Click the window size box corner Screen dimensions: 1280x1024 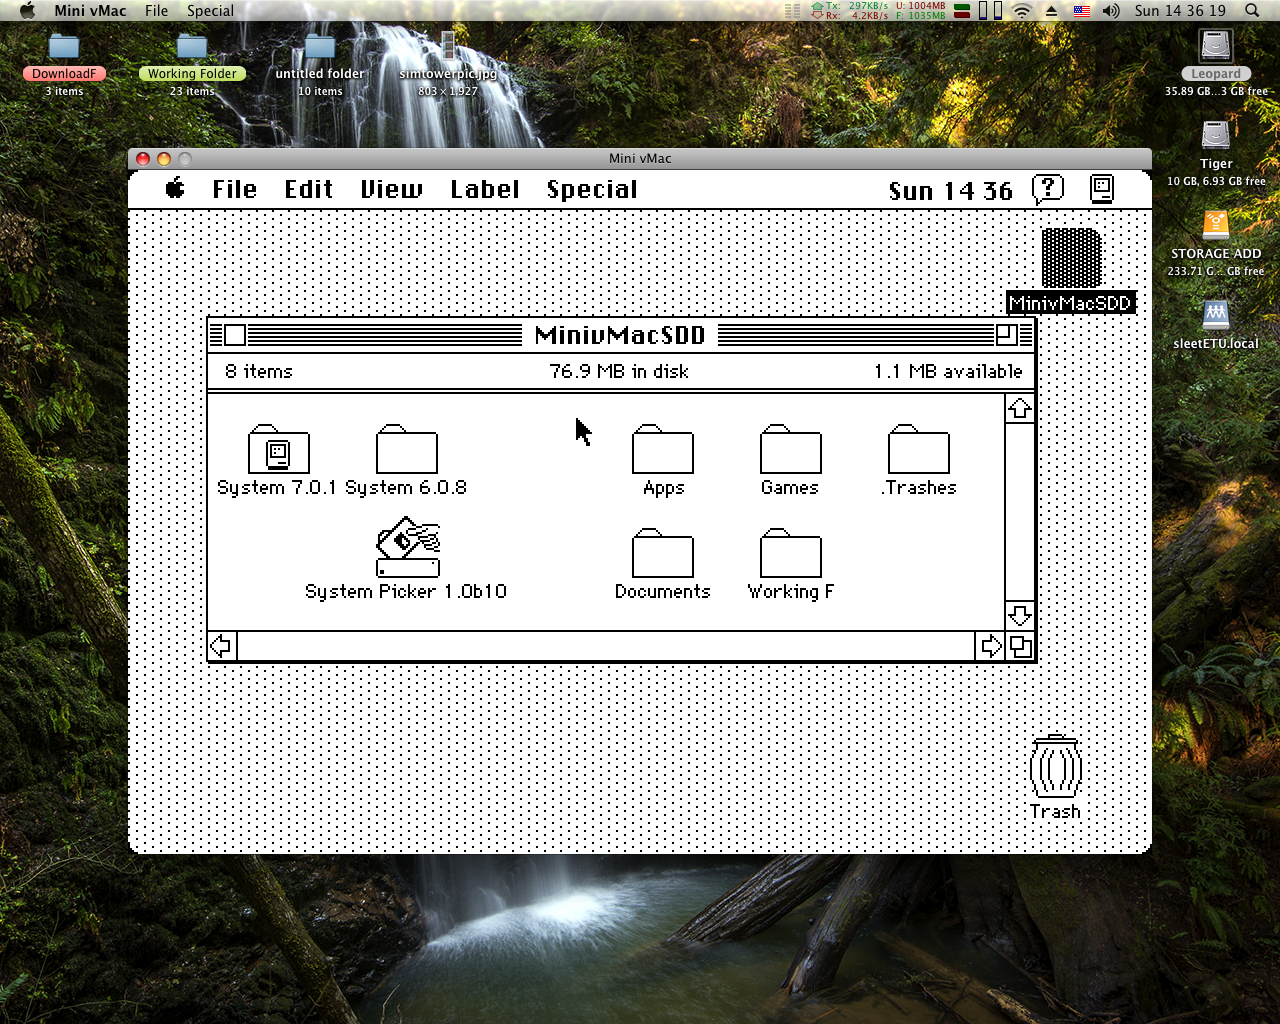(1020, 646)
